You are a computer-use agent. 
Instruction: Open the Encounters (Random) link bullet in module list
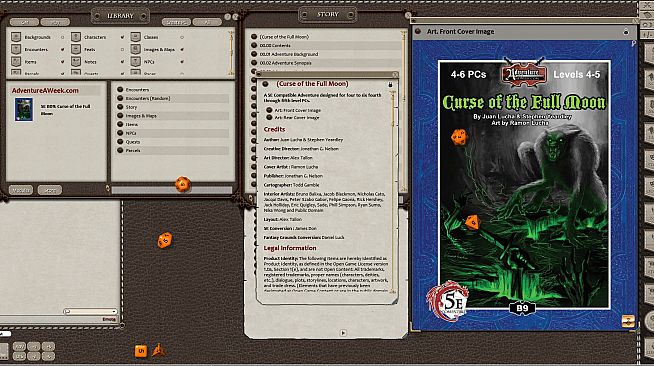click(120, 98)
